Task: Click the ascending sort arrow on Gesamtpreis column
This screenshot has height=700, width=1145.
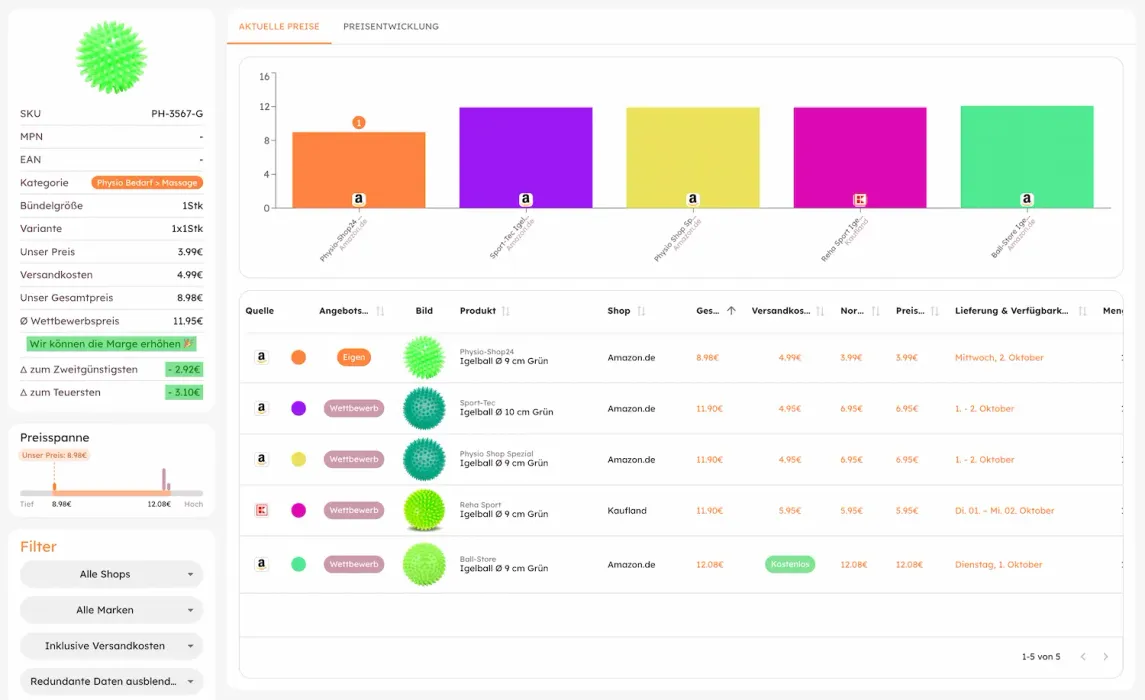Action: click(x=731, y=311)
